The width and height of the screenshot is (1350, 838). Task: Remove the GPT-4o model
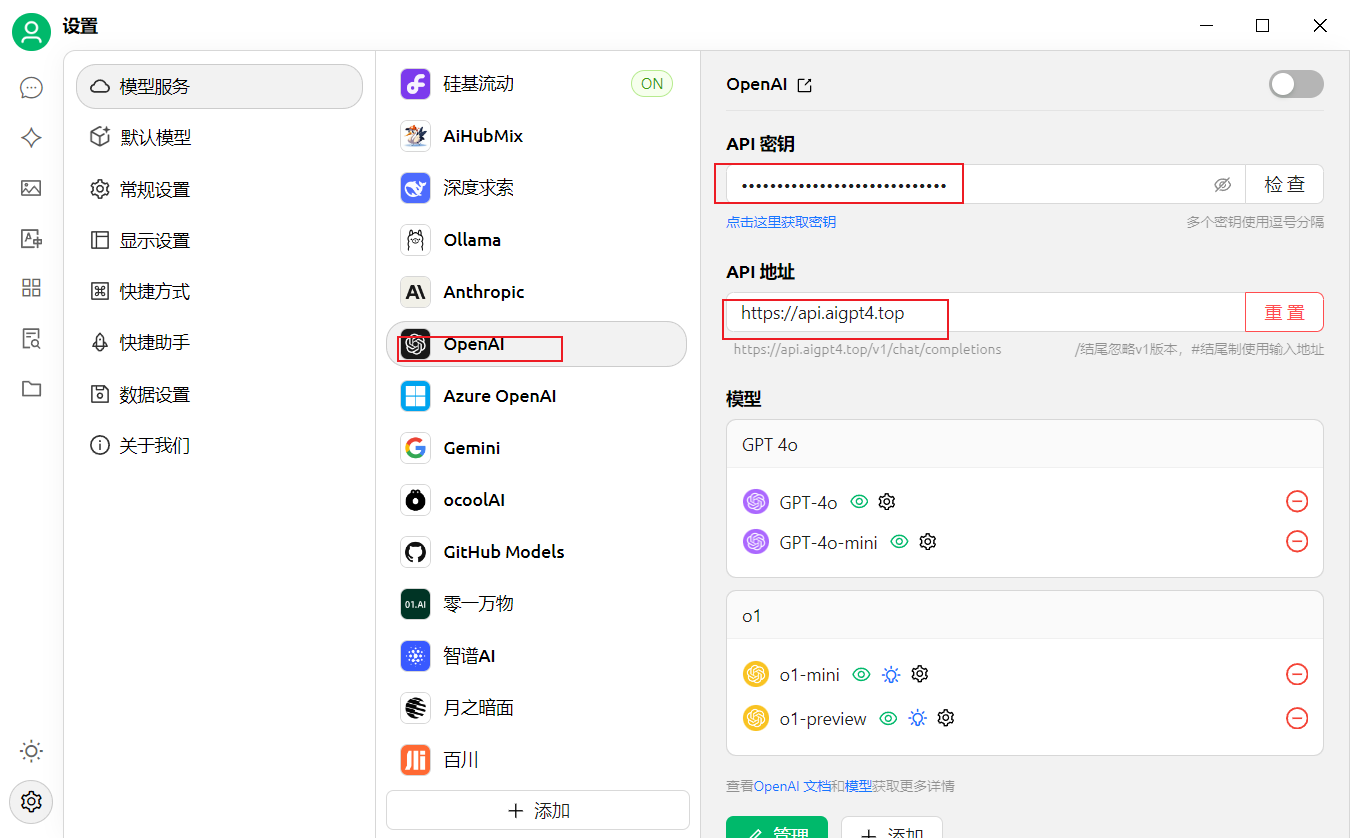1297,501
